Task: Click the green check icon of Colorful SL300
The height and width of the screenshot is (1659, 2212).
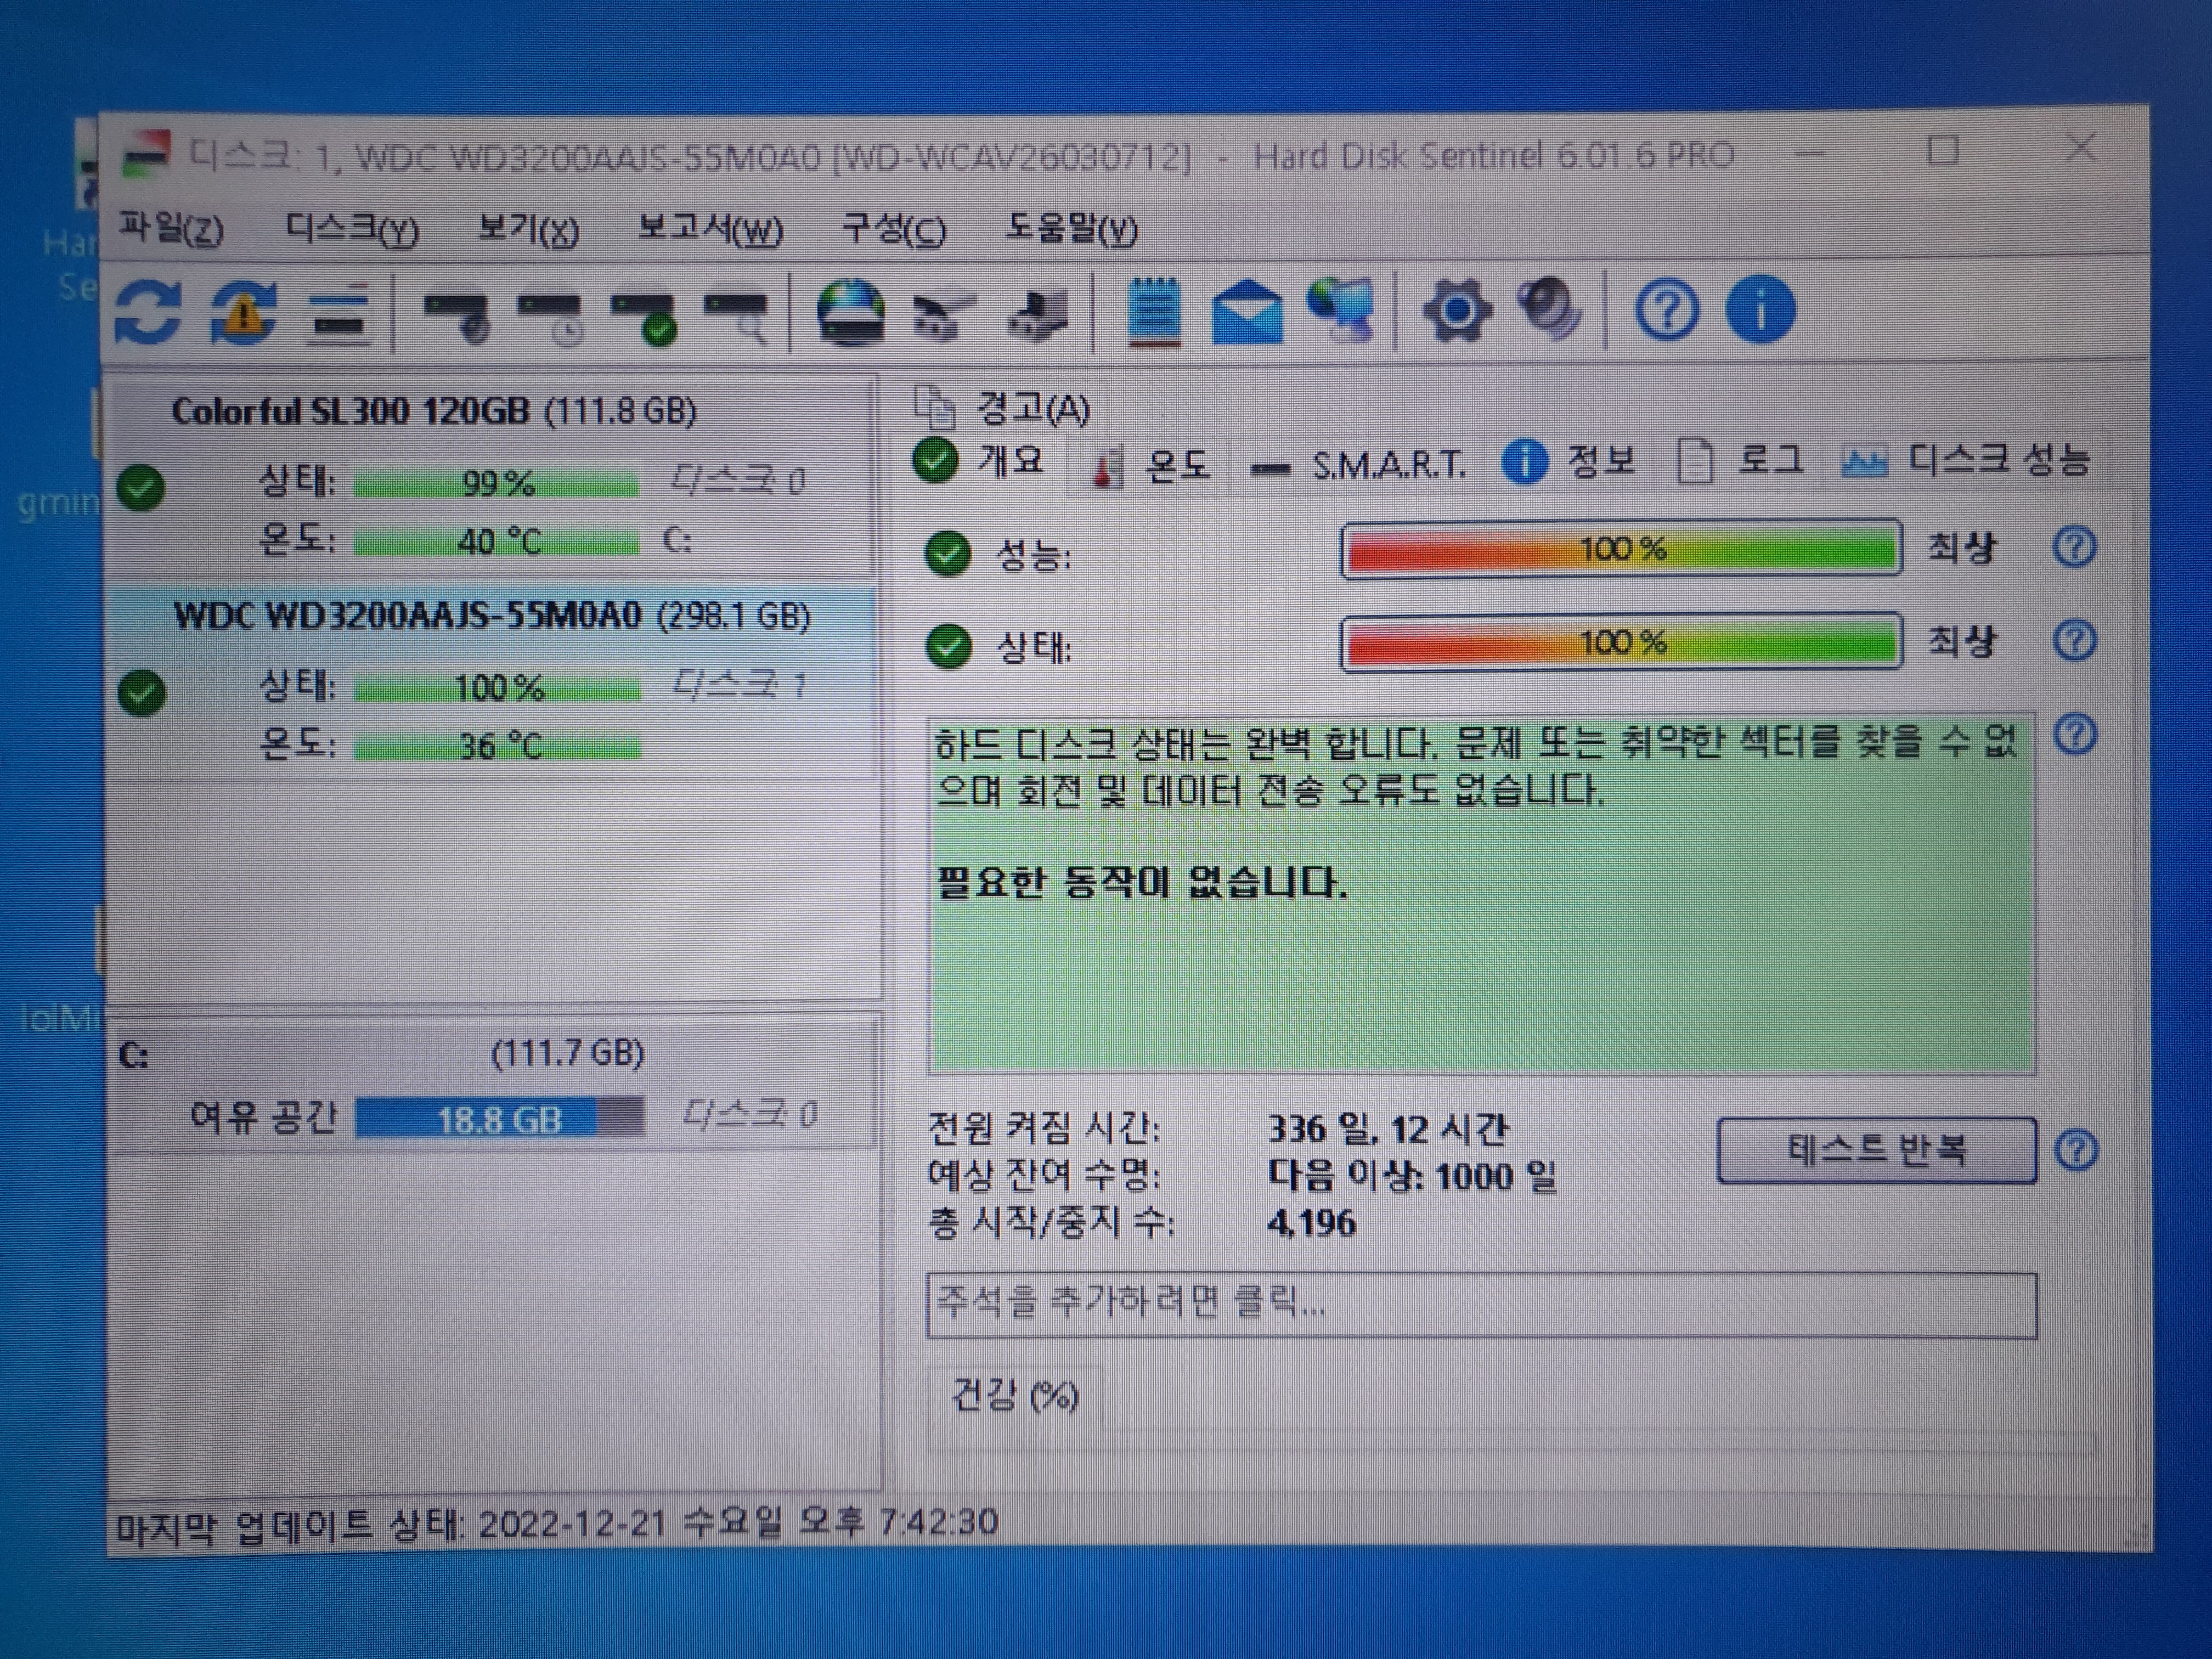Action: pos(141,488)
